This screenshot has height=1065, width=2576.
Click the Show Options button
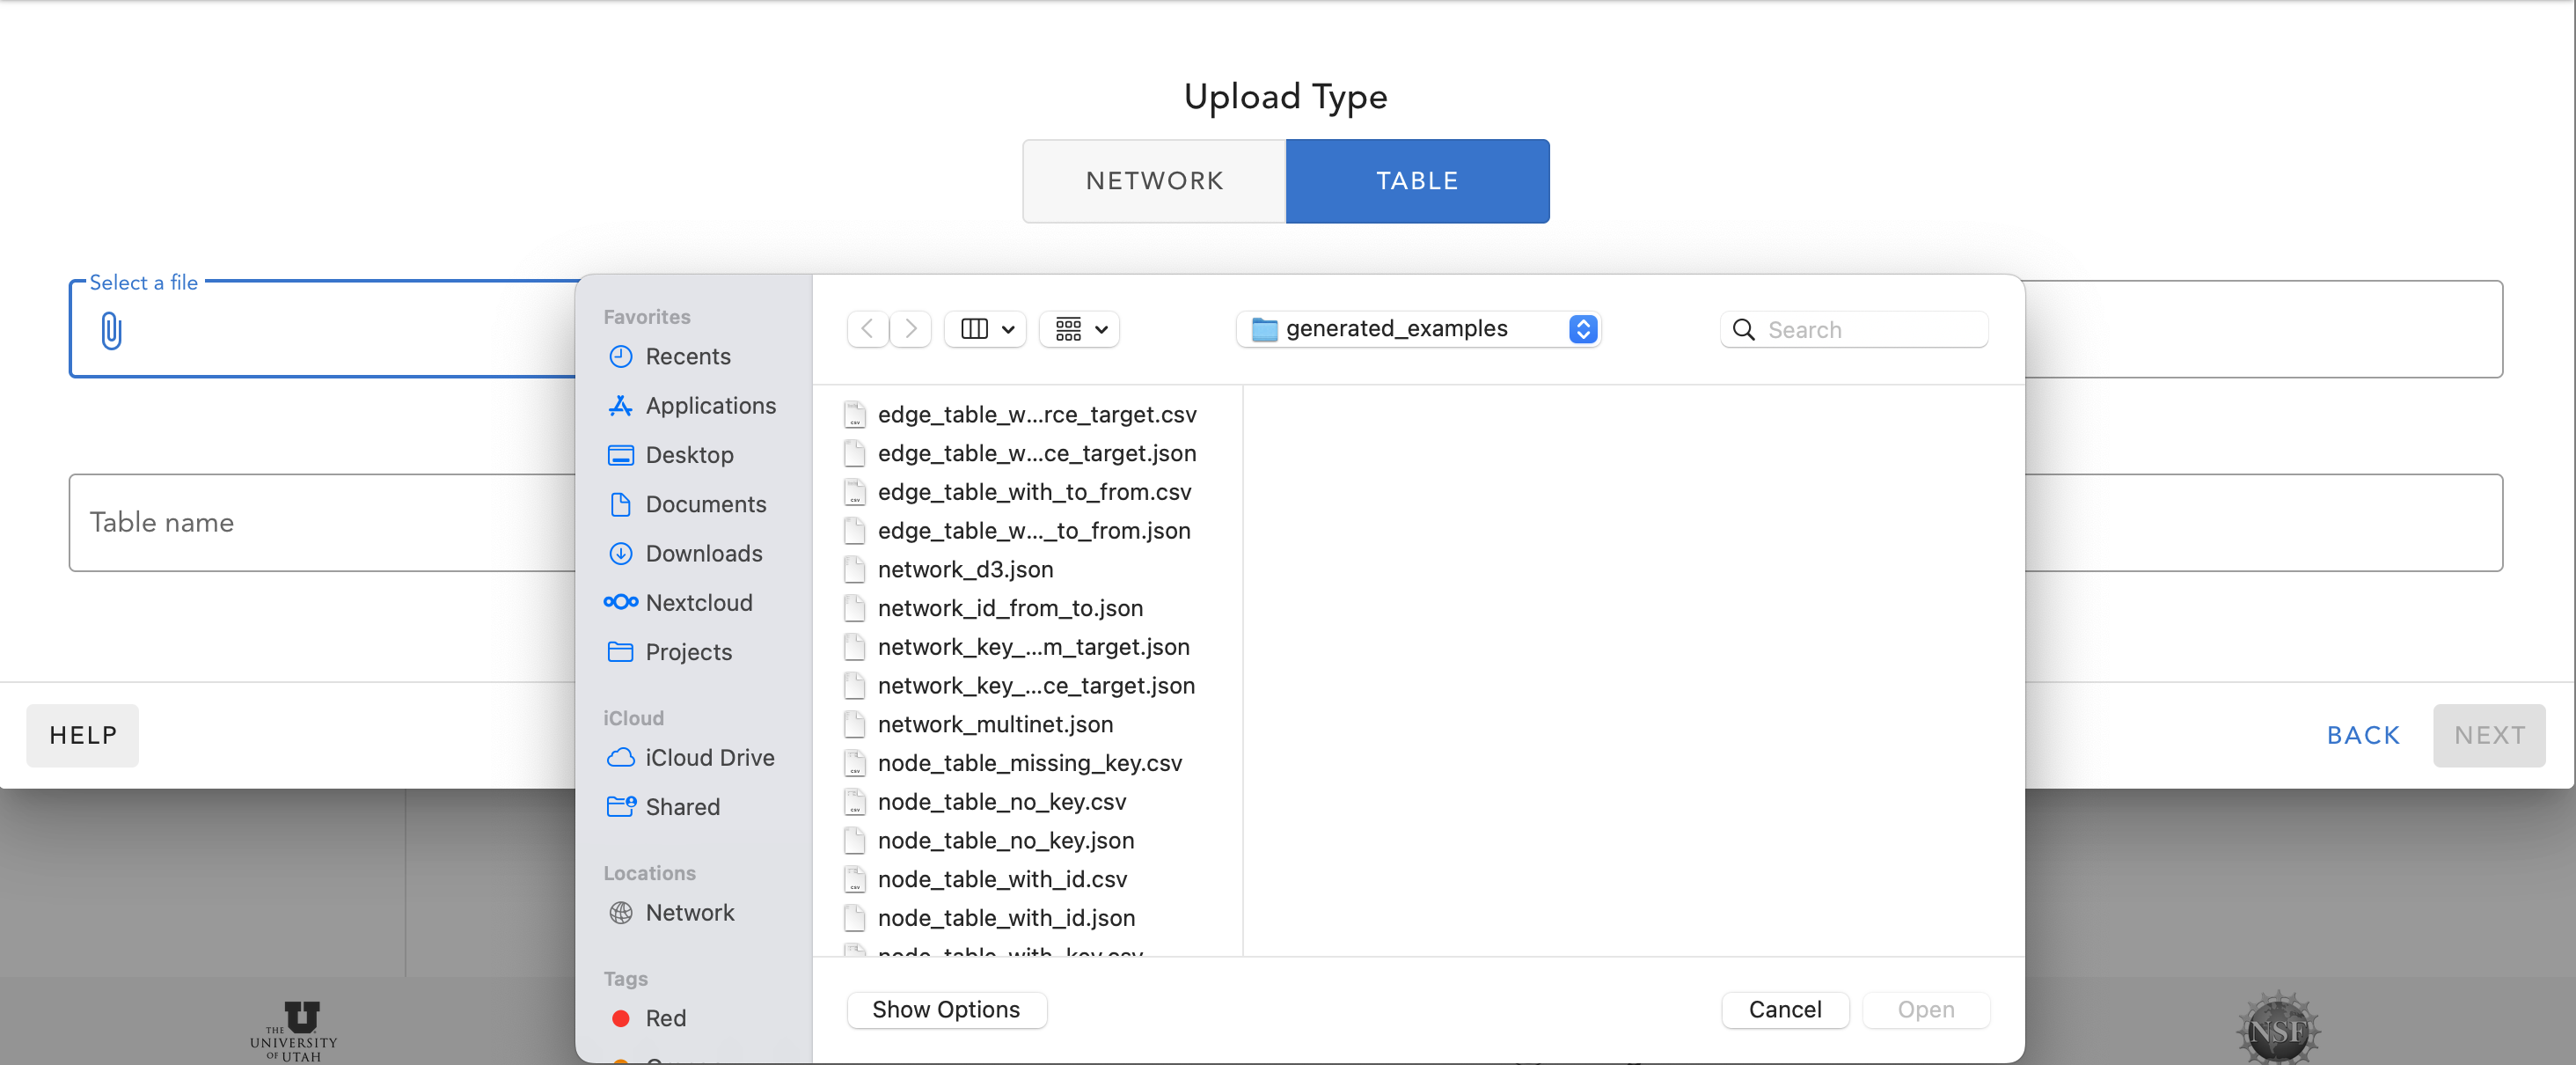click(945, 1010)
